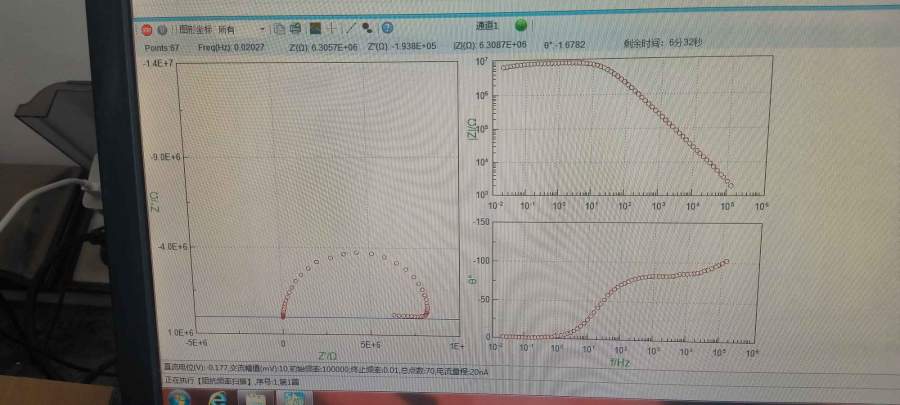Viewport: 900px width, 405px height.
Task: Click the Bode magnitude |Z| plot
Action: tap(630, 125)
